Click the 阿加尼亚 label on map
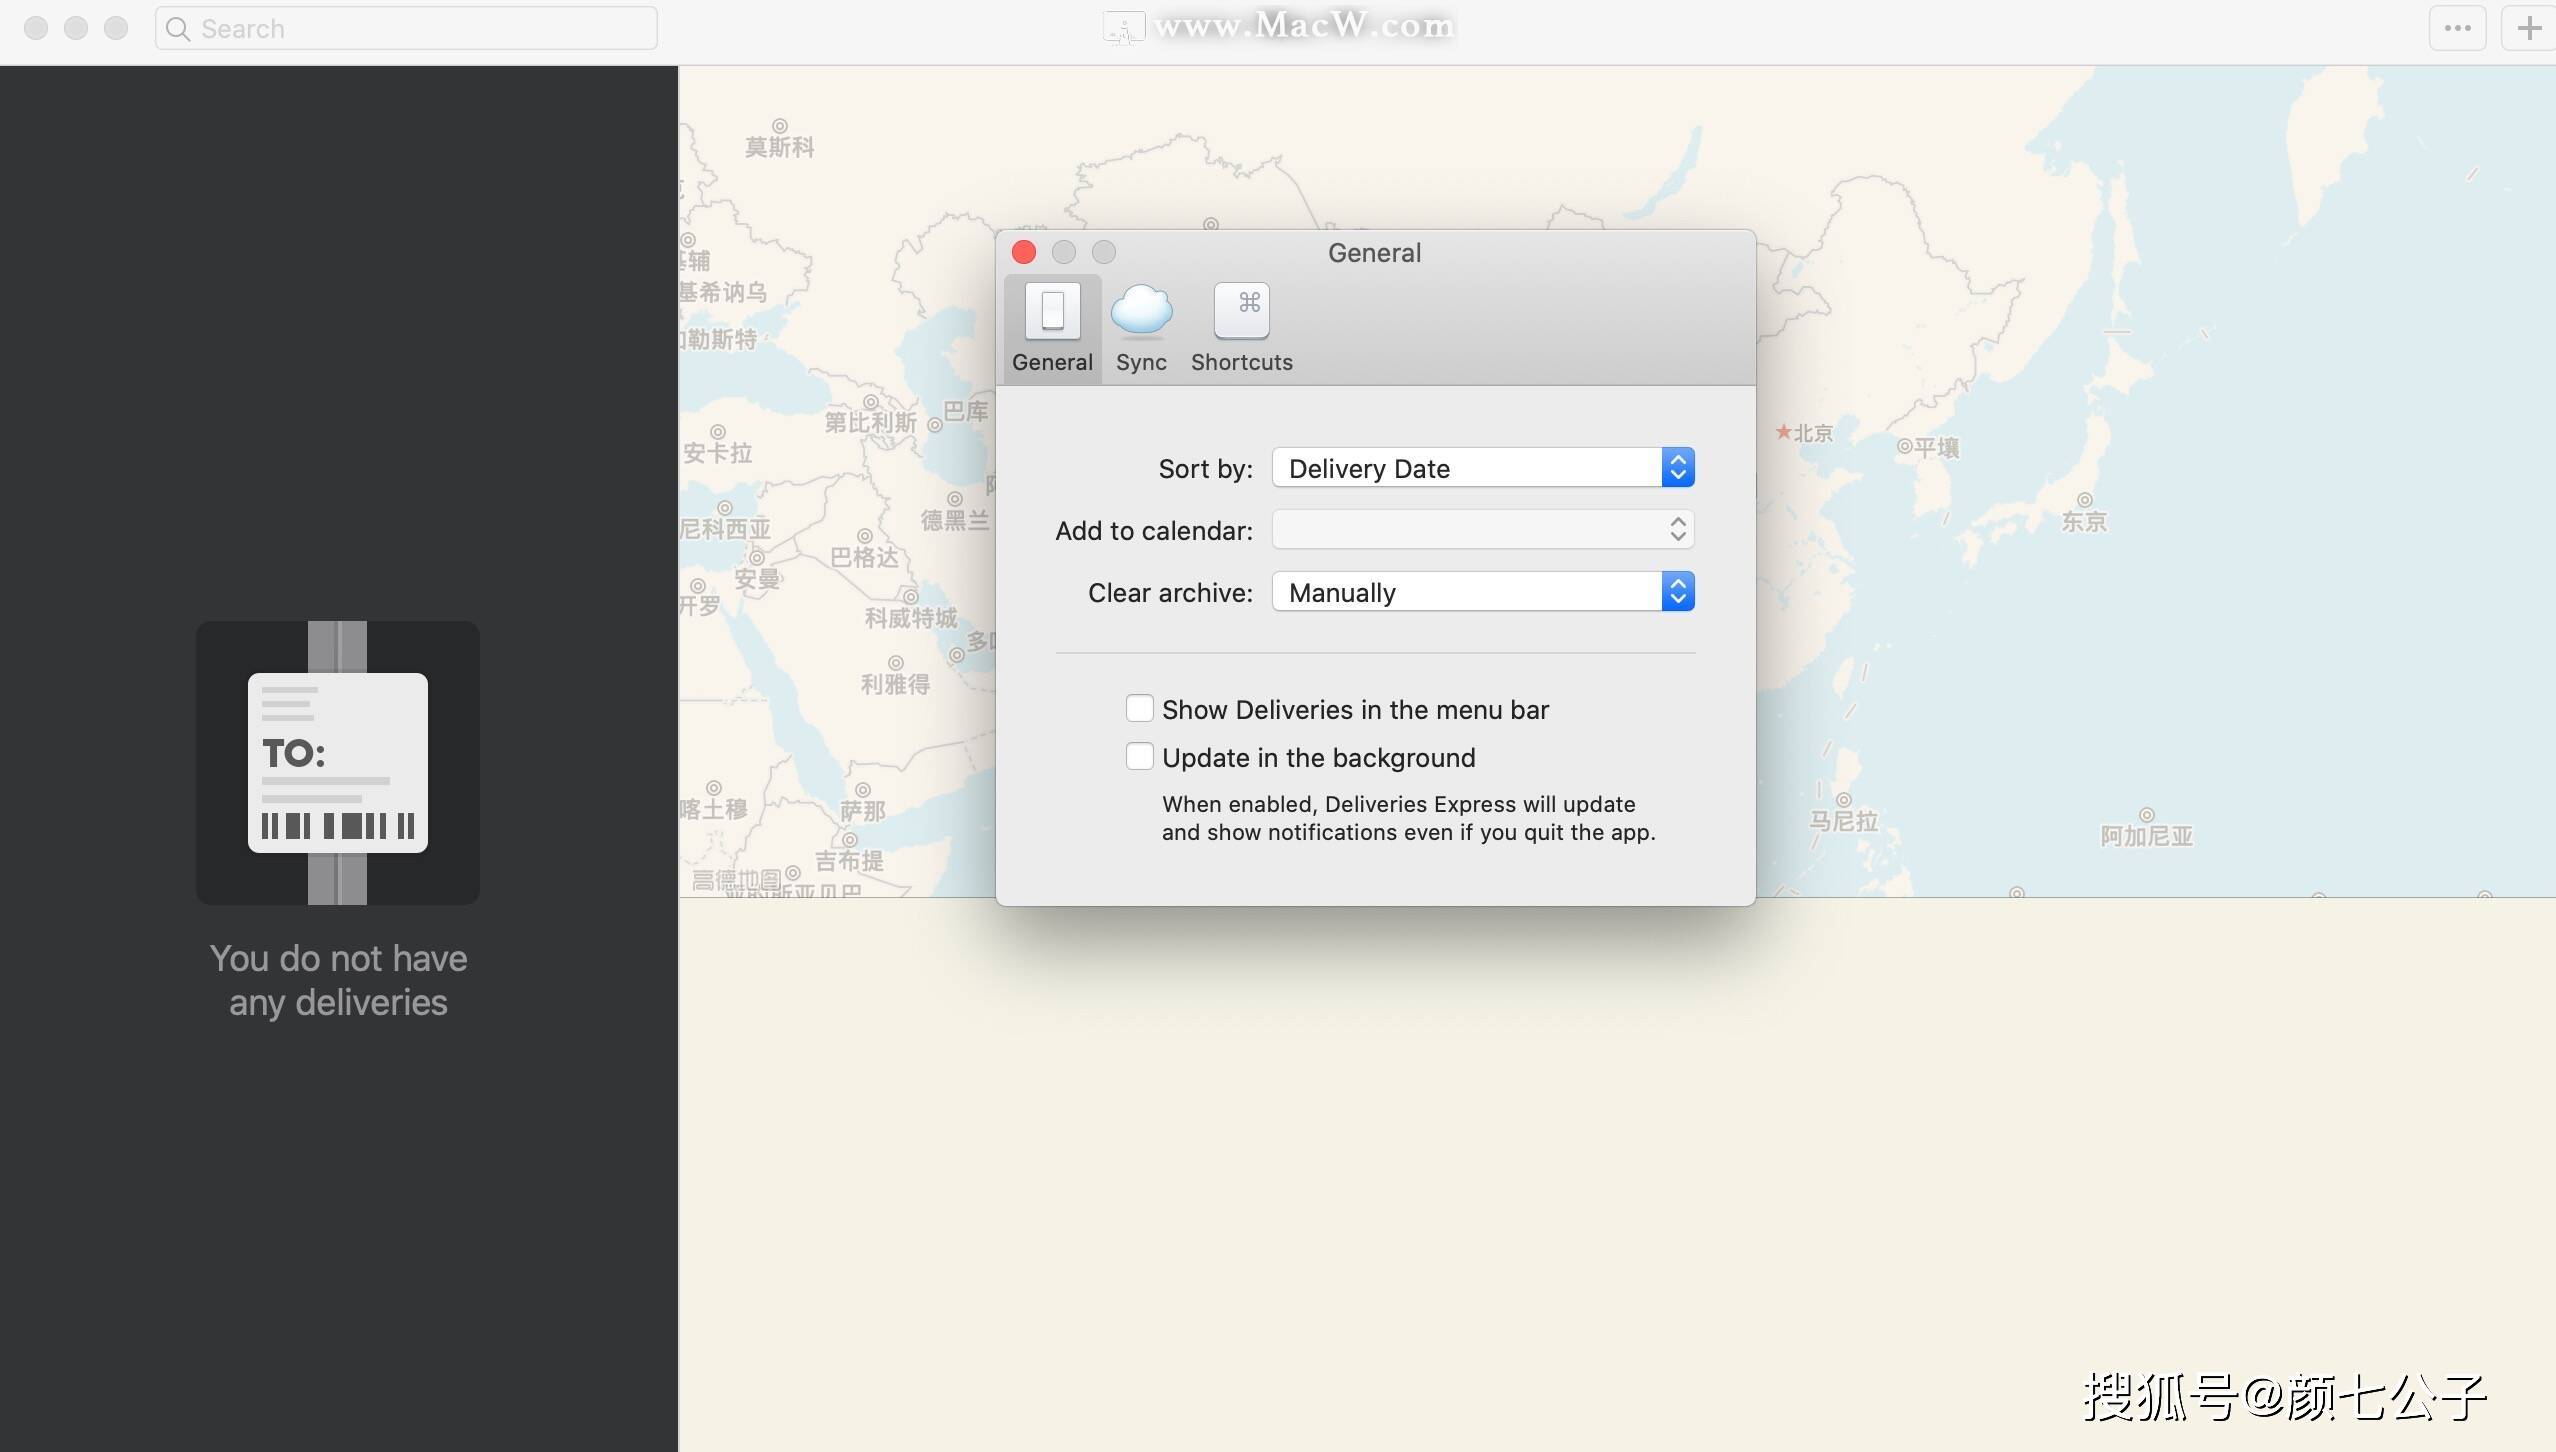This screenshot has width=2556, height=1452. [2146, 837]
